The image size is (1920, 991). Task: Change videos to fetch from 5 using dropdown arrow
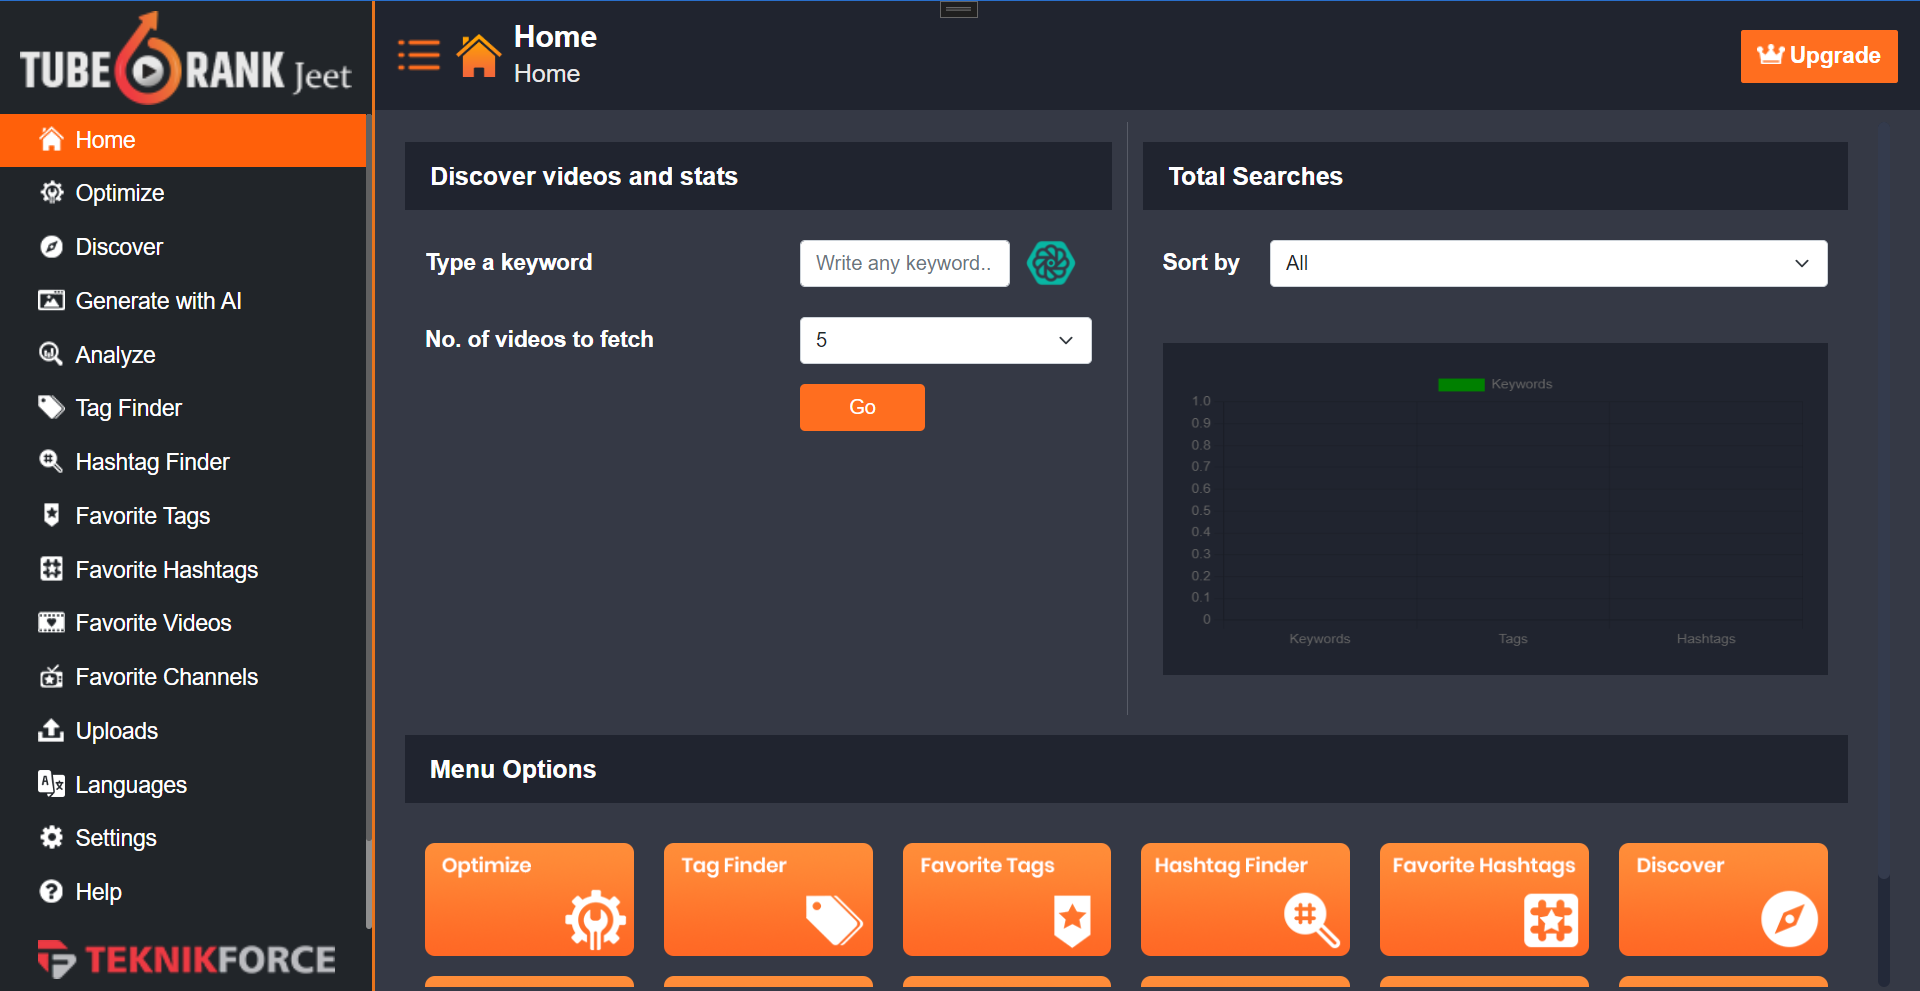1065,340
